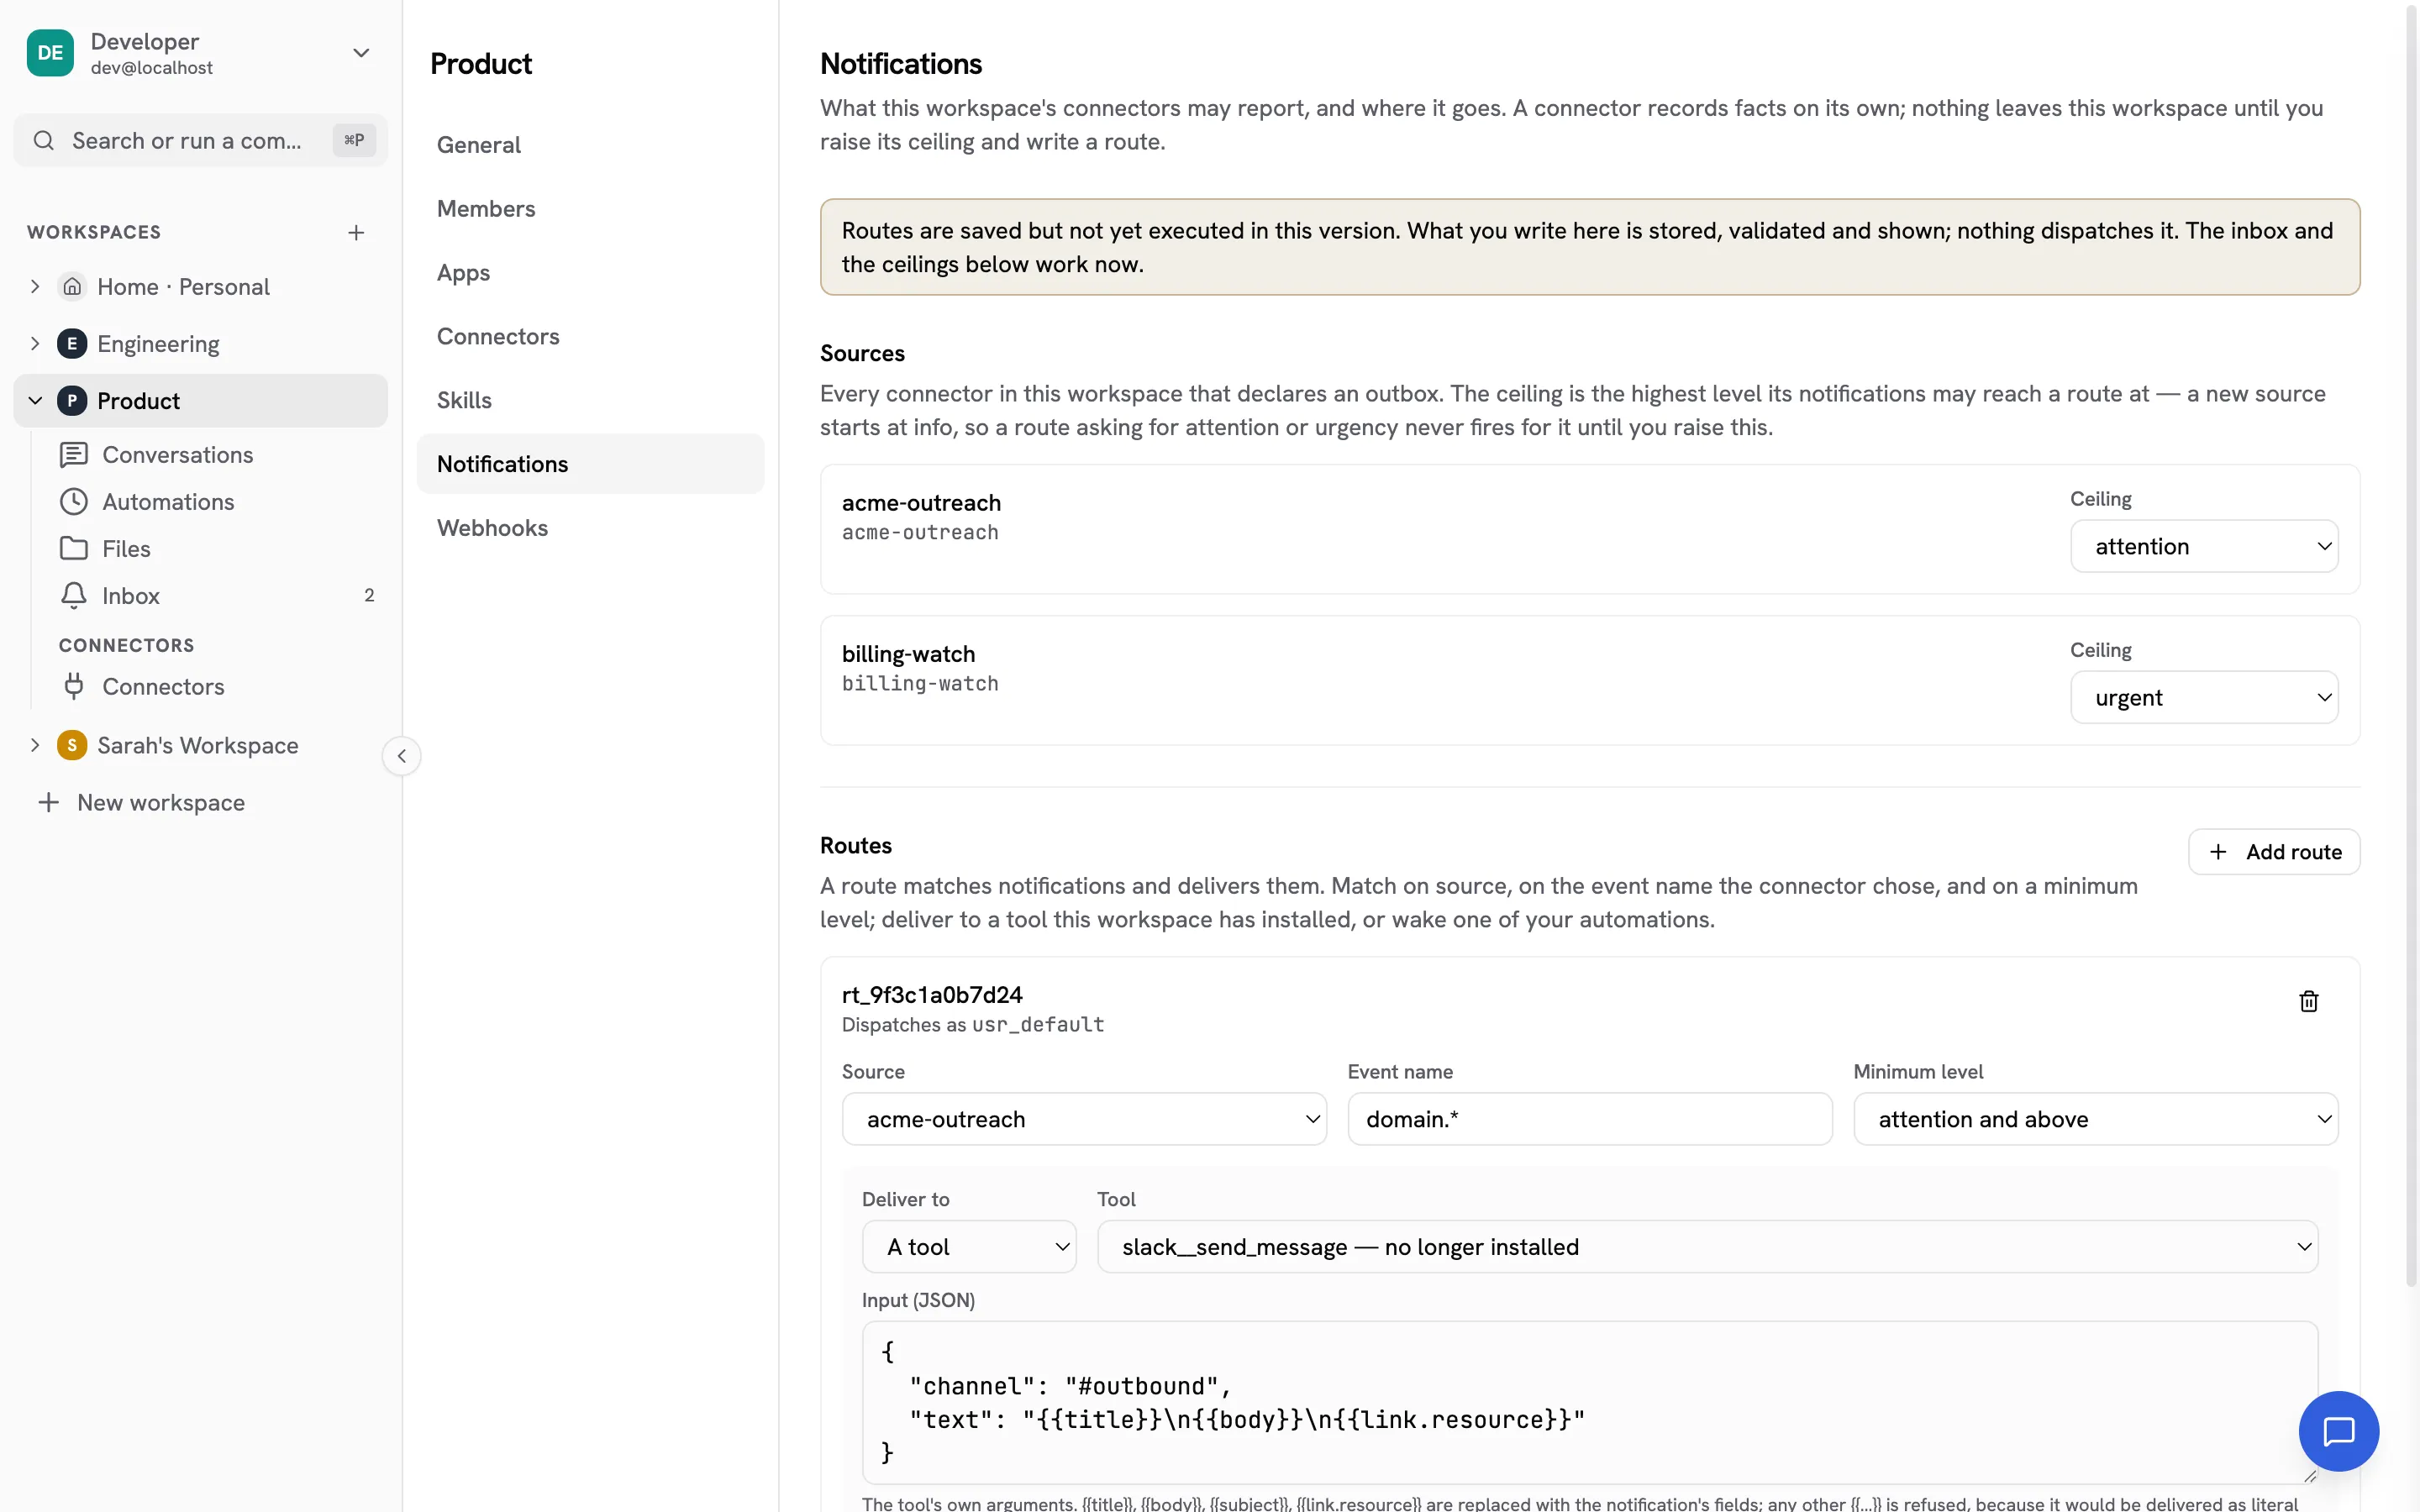Click the search magnifier icon
This screenshot has height=1512, width=2420.
(44, 140)
